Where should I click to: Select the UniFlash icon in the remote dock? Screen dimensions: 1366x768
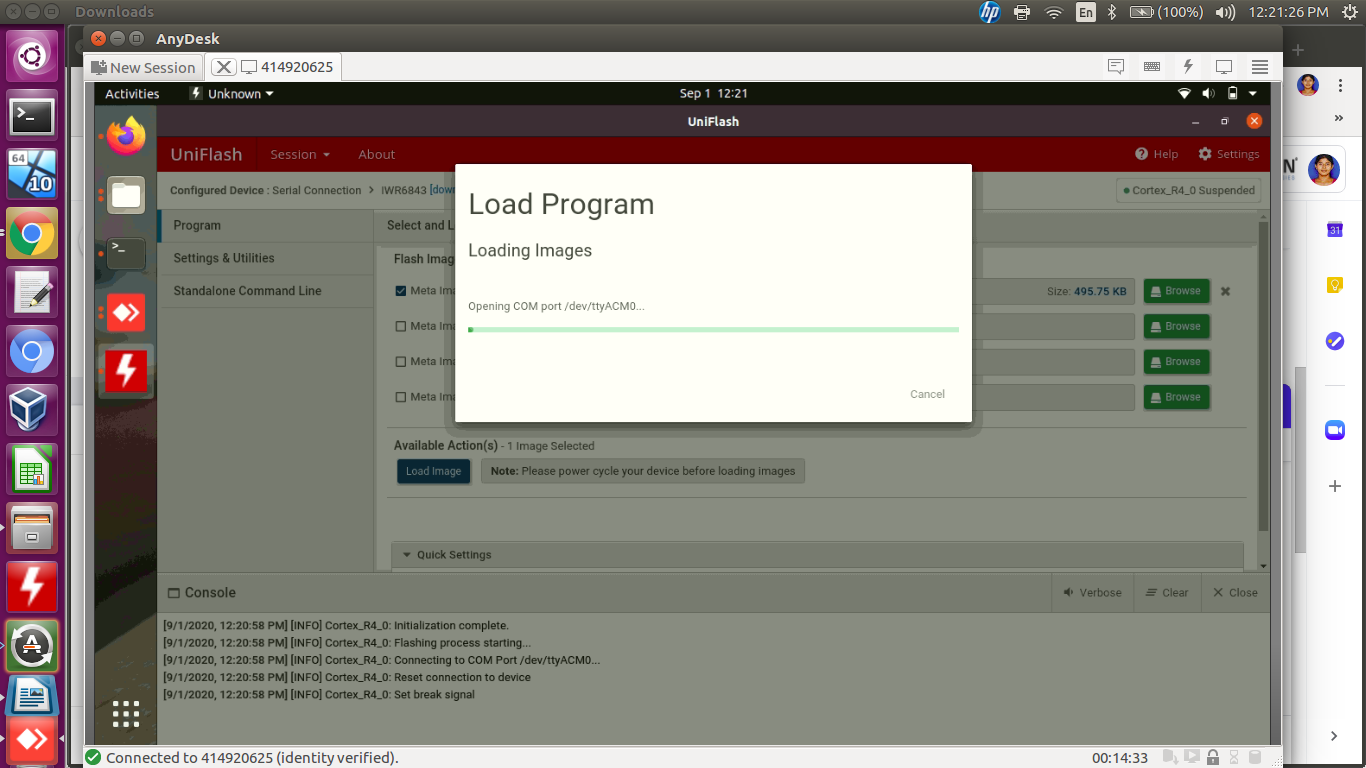point(126,371)
